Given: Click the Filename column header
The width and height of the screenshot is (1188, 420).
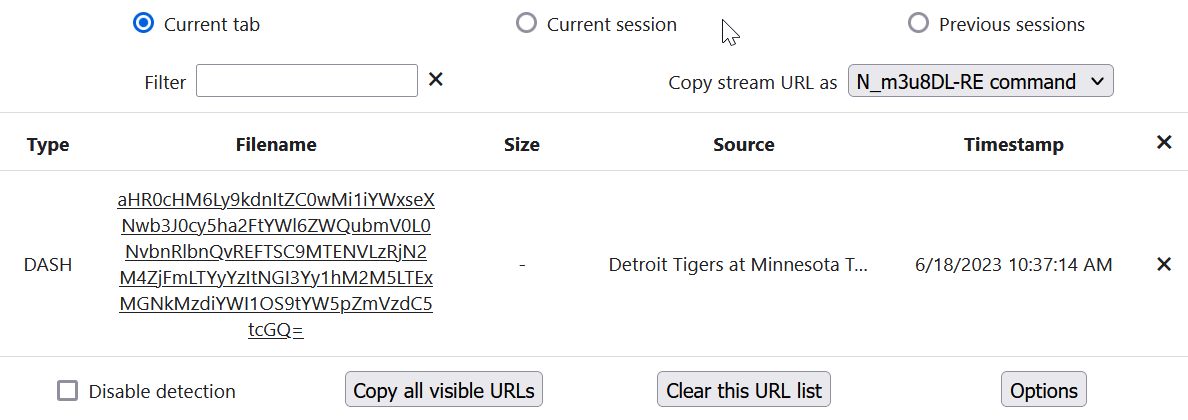Looking at the screenshot, I should (x=276, y=145).
